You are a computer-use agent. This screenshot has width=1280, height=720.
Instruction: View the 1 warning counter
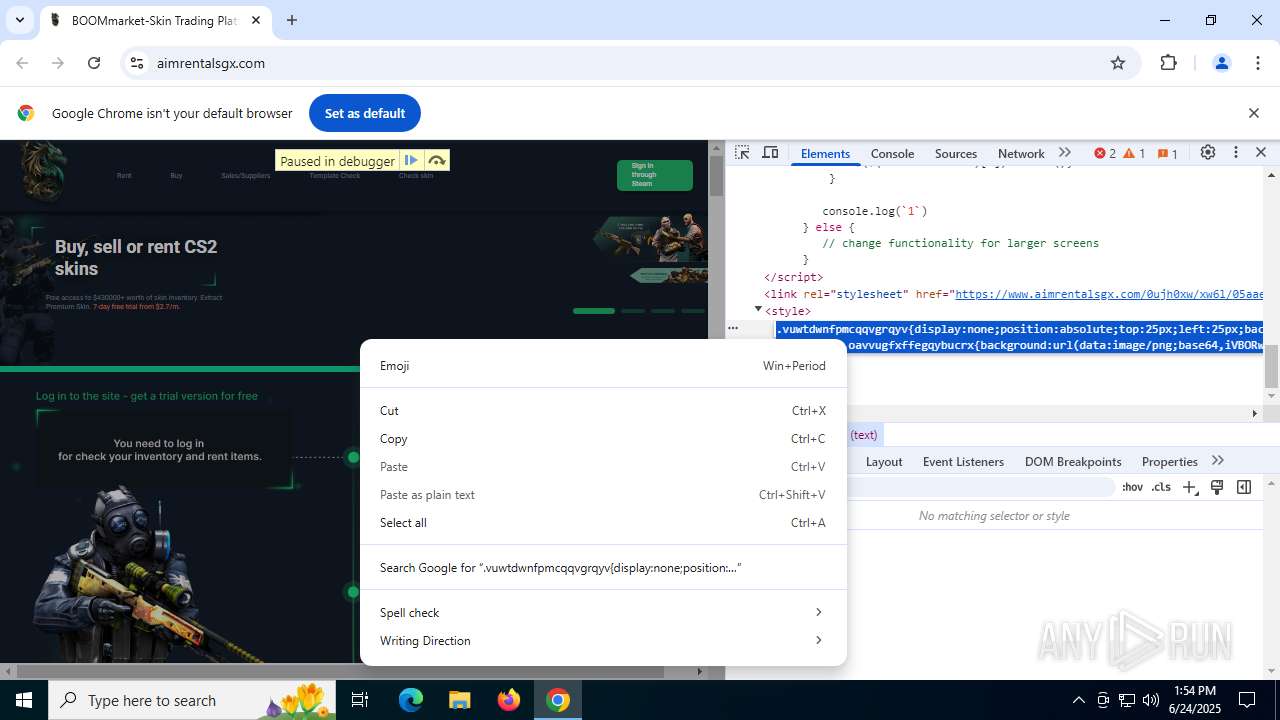tap(1134, 153)
